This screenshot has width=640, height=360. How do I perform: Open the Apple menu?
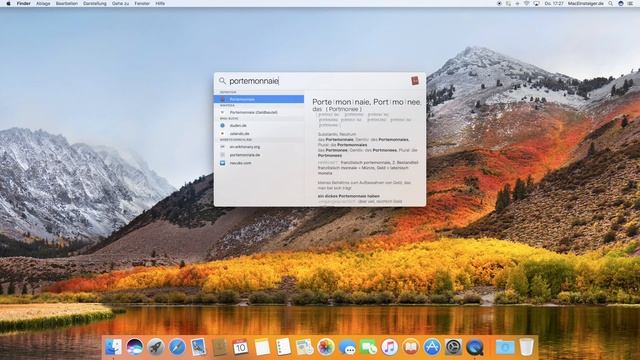point(8,3)
